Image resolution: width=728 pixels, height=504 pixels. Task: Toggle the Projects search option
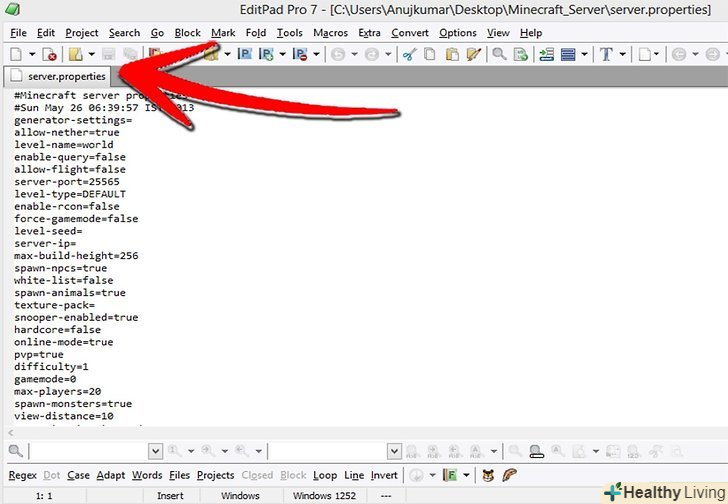(215, 475)
